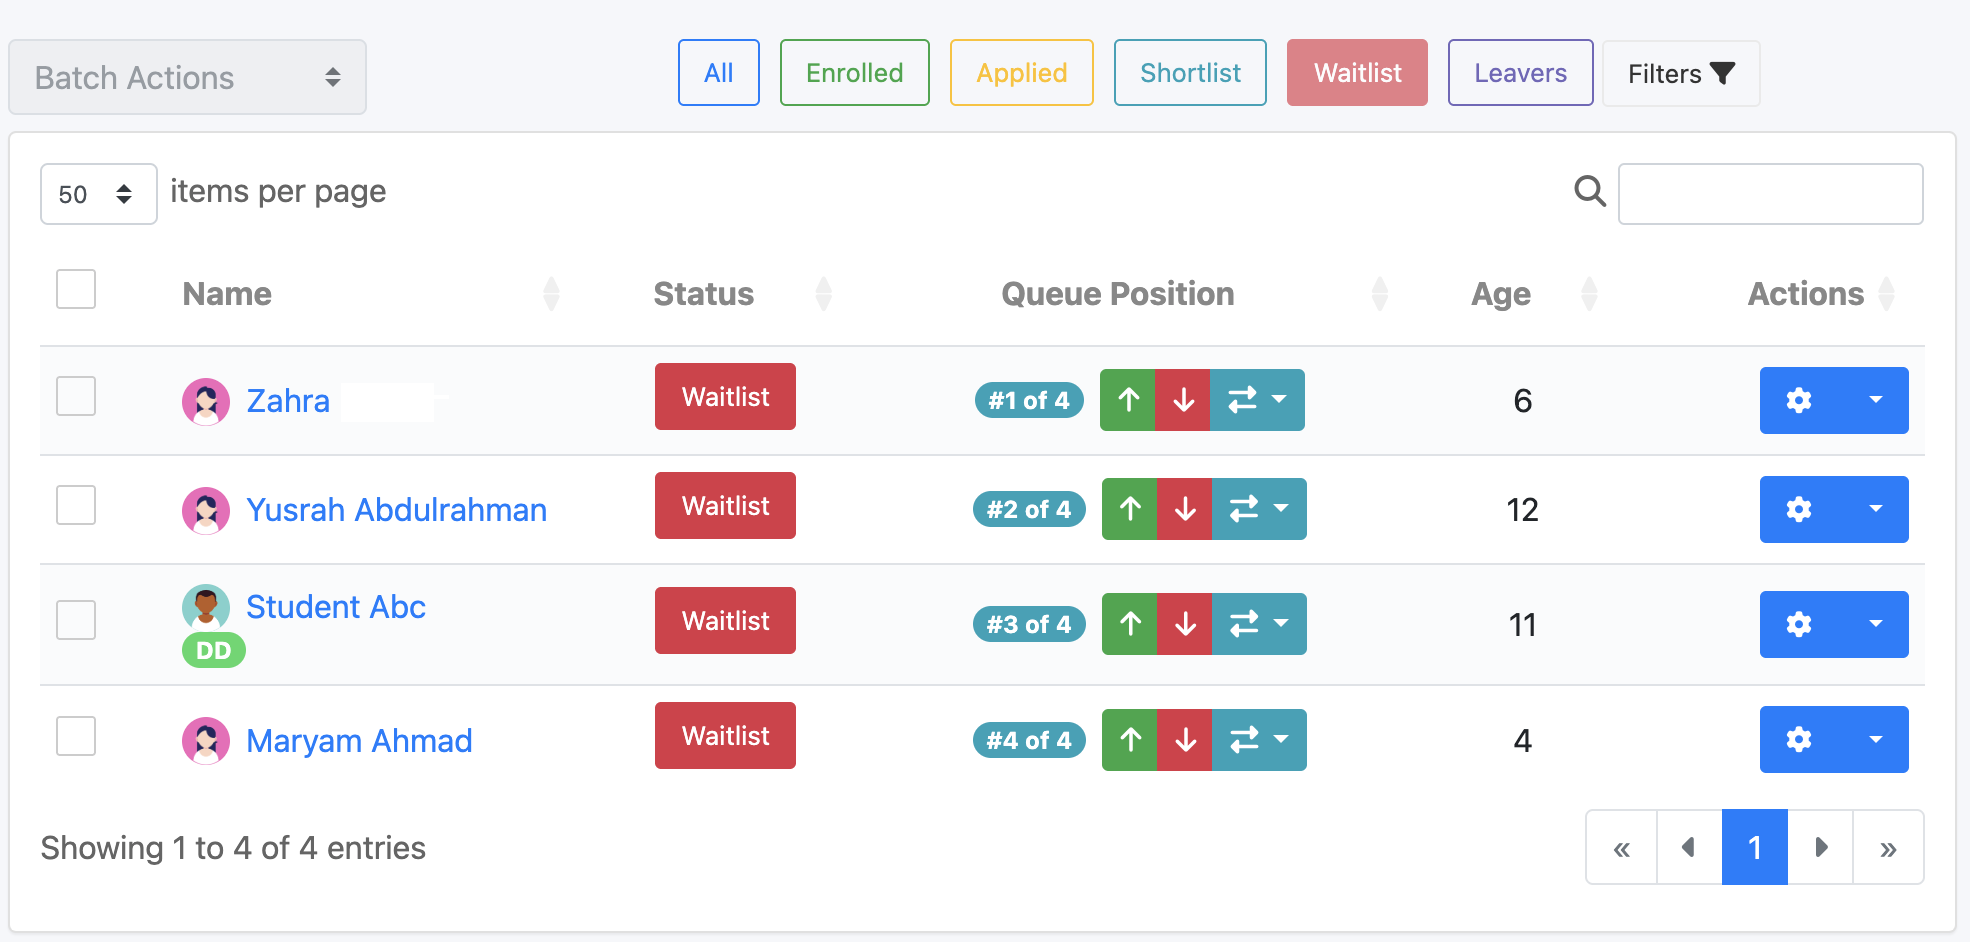Open Student Abc profile link

coord(336,607)
